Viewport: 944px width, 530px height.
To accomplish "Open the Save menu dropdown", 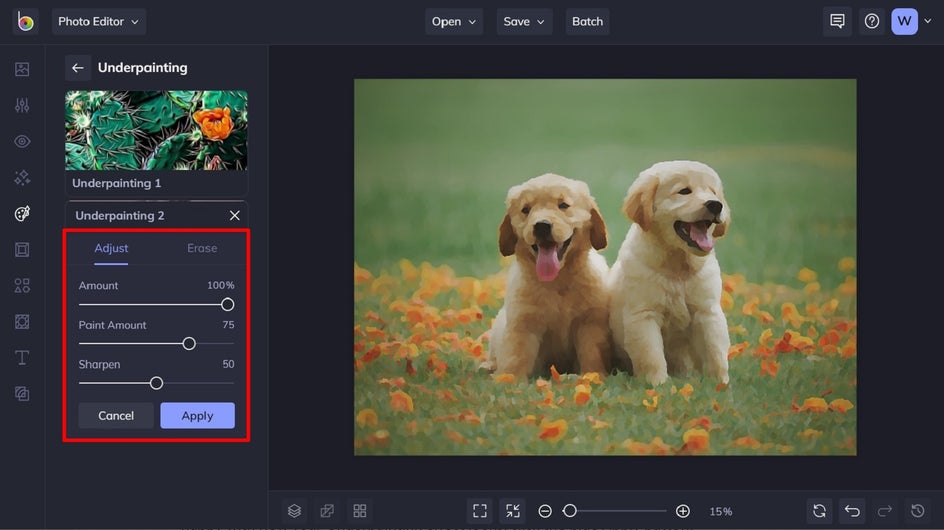I will coord(524,22).
